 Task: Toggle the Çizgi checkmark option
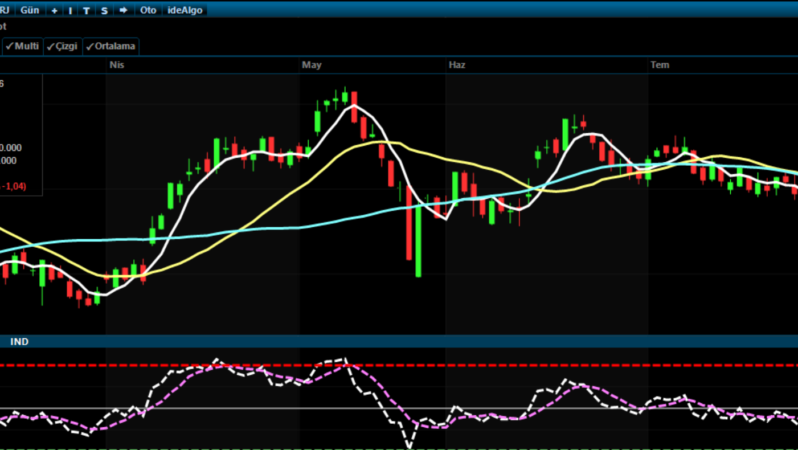(x=63, y=46)
